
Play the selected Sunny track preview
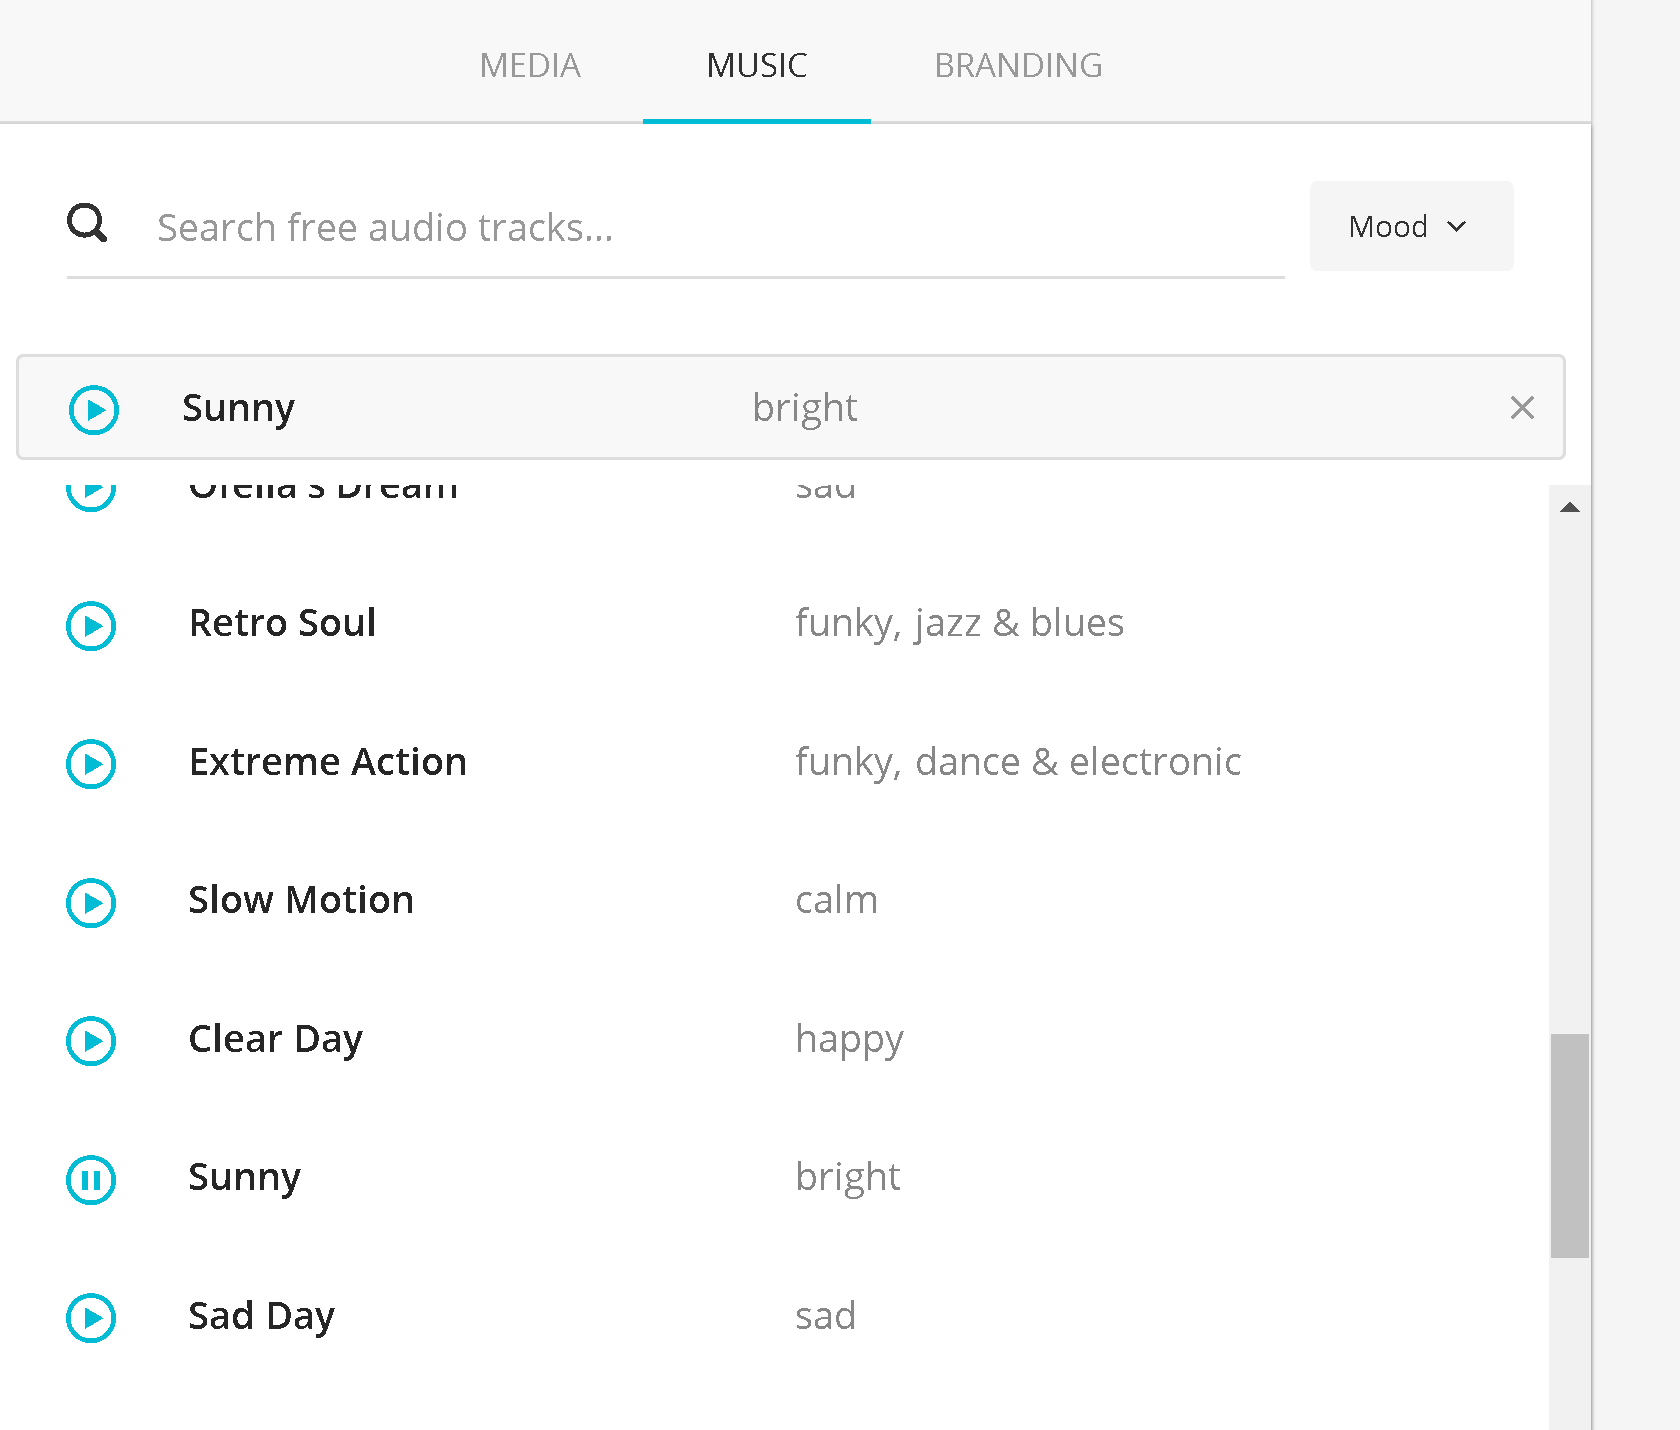(x=94, y=410)
